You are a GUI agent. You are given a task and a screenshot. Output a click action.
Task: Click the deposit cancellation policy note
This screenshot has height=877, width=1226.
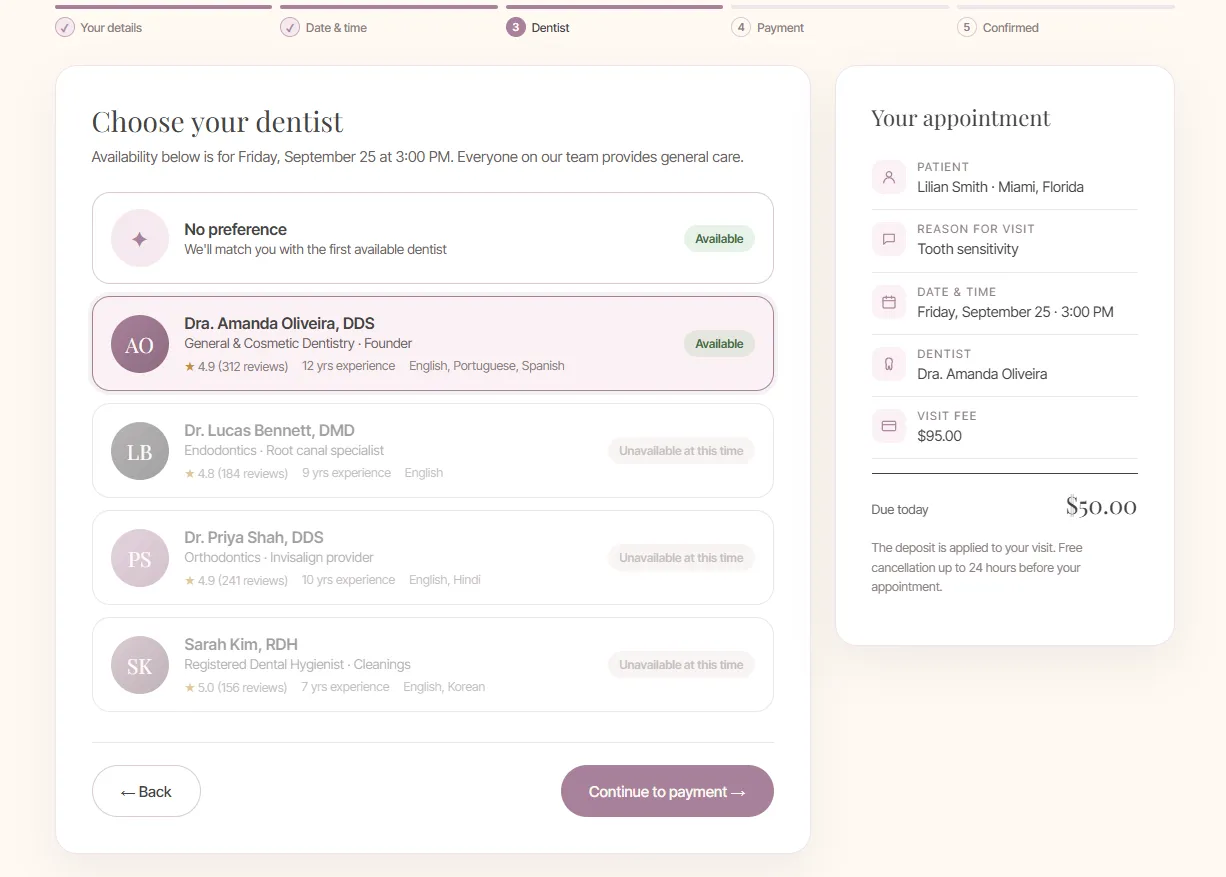pyautogui.click(x=977, y=567)
